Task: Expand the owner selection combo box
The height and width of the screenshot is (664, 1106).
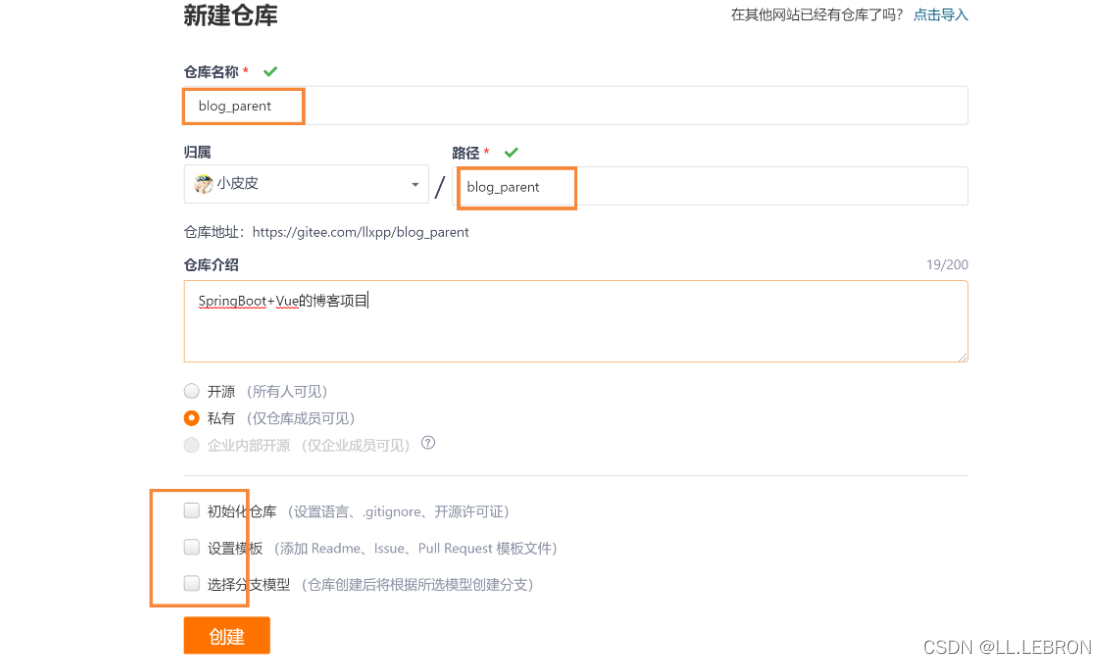Action: pyautogui.click(x=305, y=185)
